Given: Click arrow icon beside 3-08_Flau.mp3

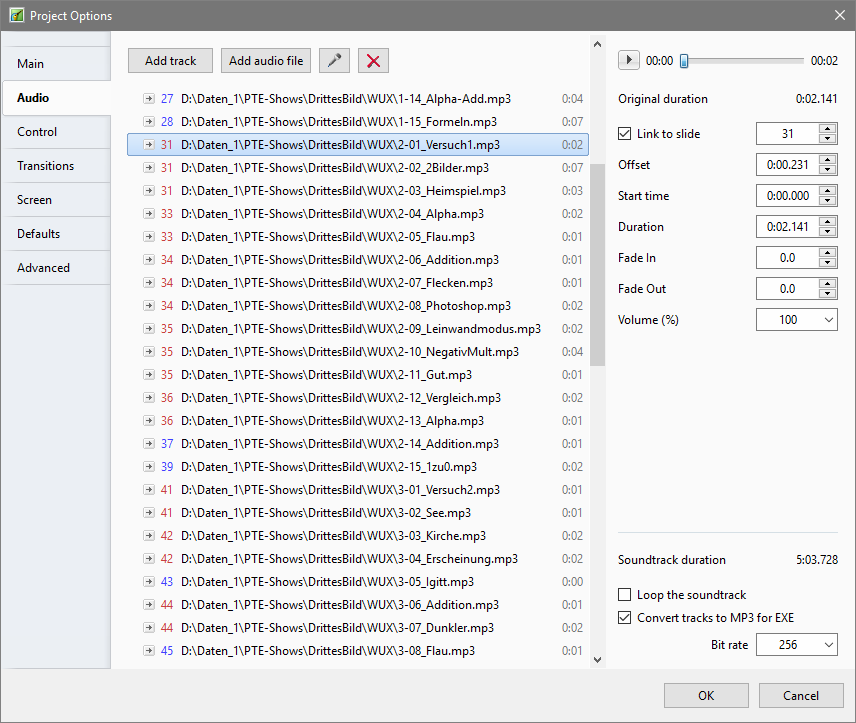Looking at the screenshot, I should tap(149, 651).
